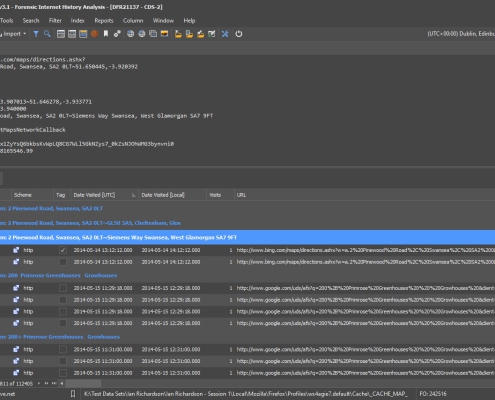This screenshot has width=495, height=400.
Task: Open the Filter menu
Action: (x=55, y=21)
